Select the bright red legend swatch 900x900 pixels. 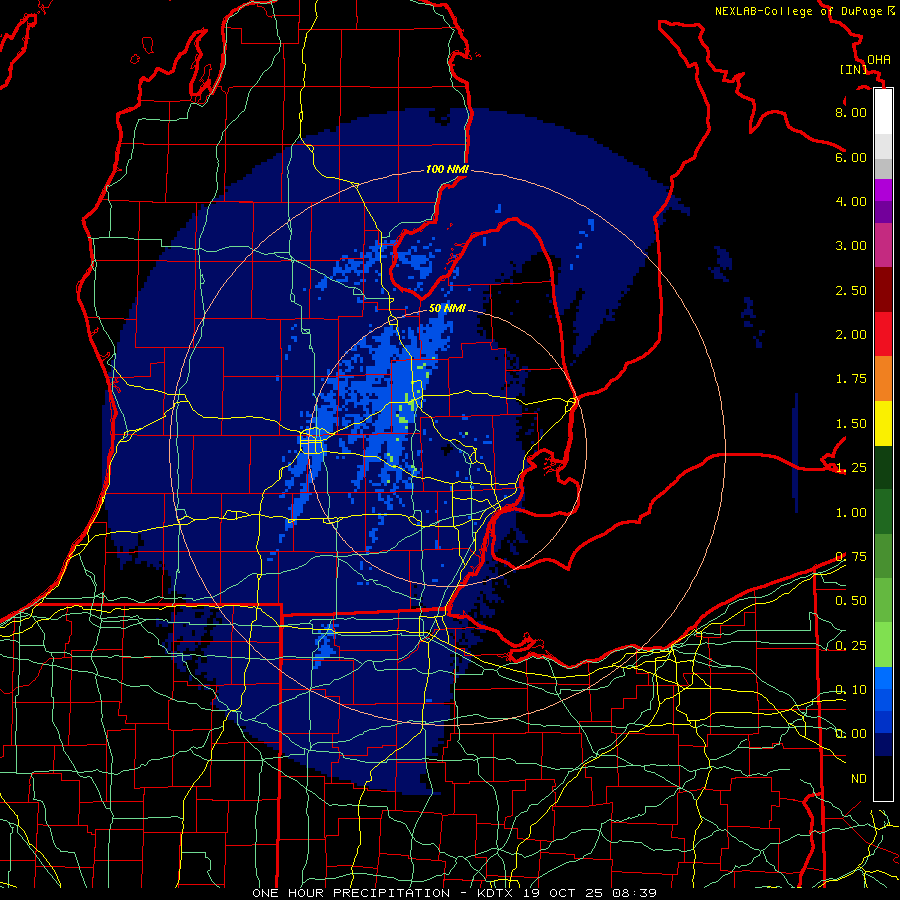(883, 334)
